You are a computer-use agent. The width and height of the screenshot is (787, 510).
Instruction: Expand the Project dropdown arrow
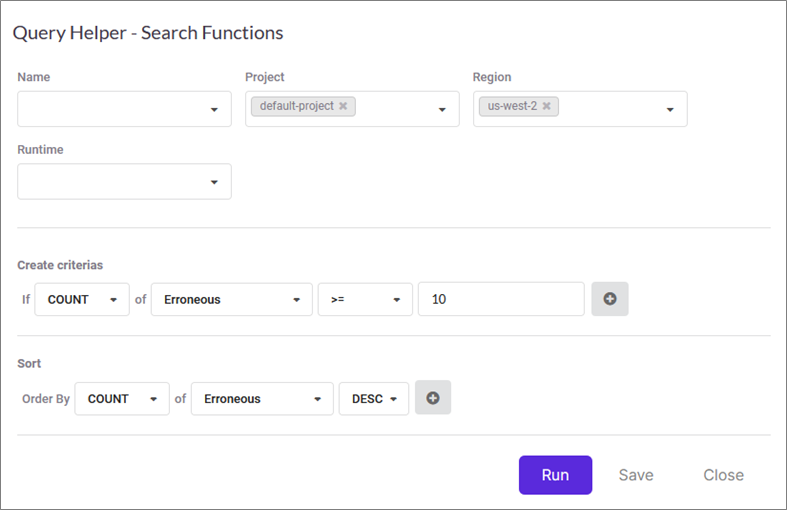click(x=442, y=110)
